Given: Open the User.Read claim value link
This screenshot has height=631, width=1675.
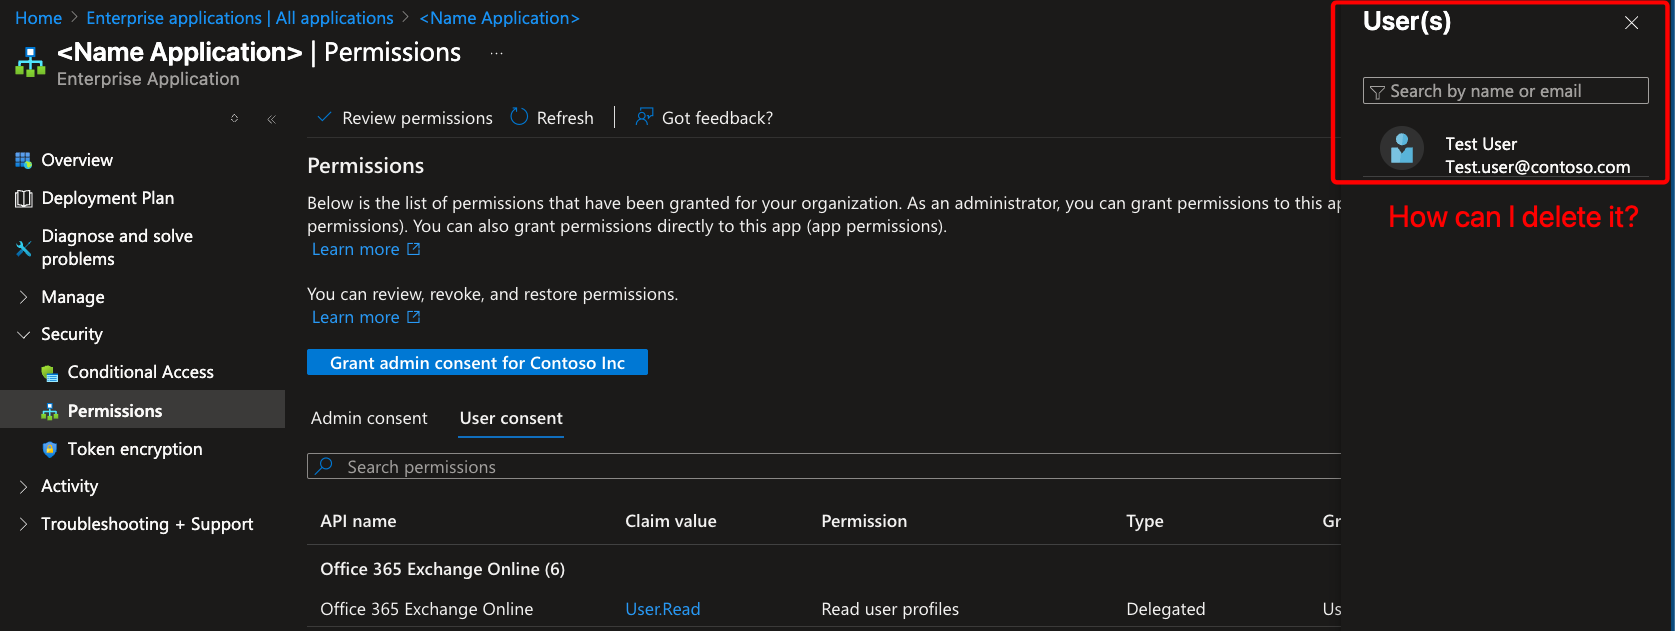Looking at the screenshot, I should pos(662,609).
